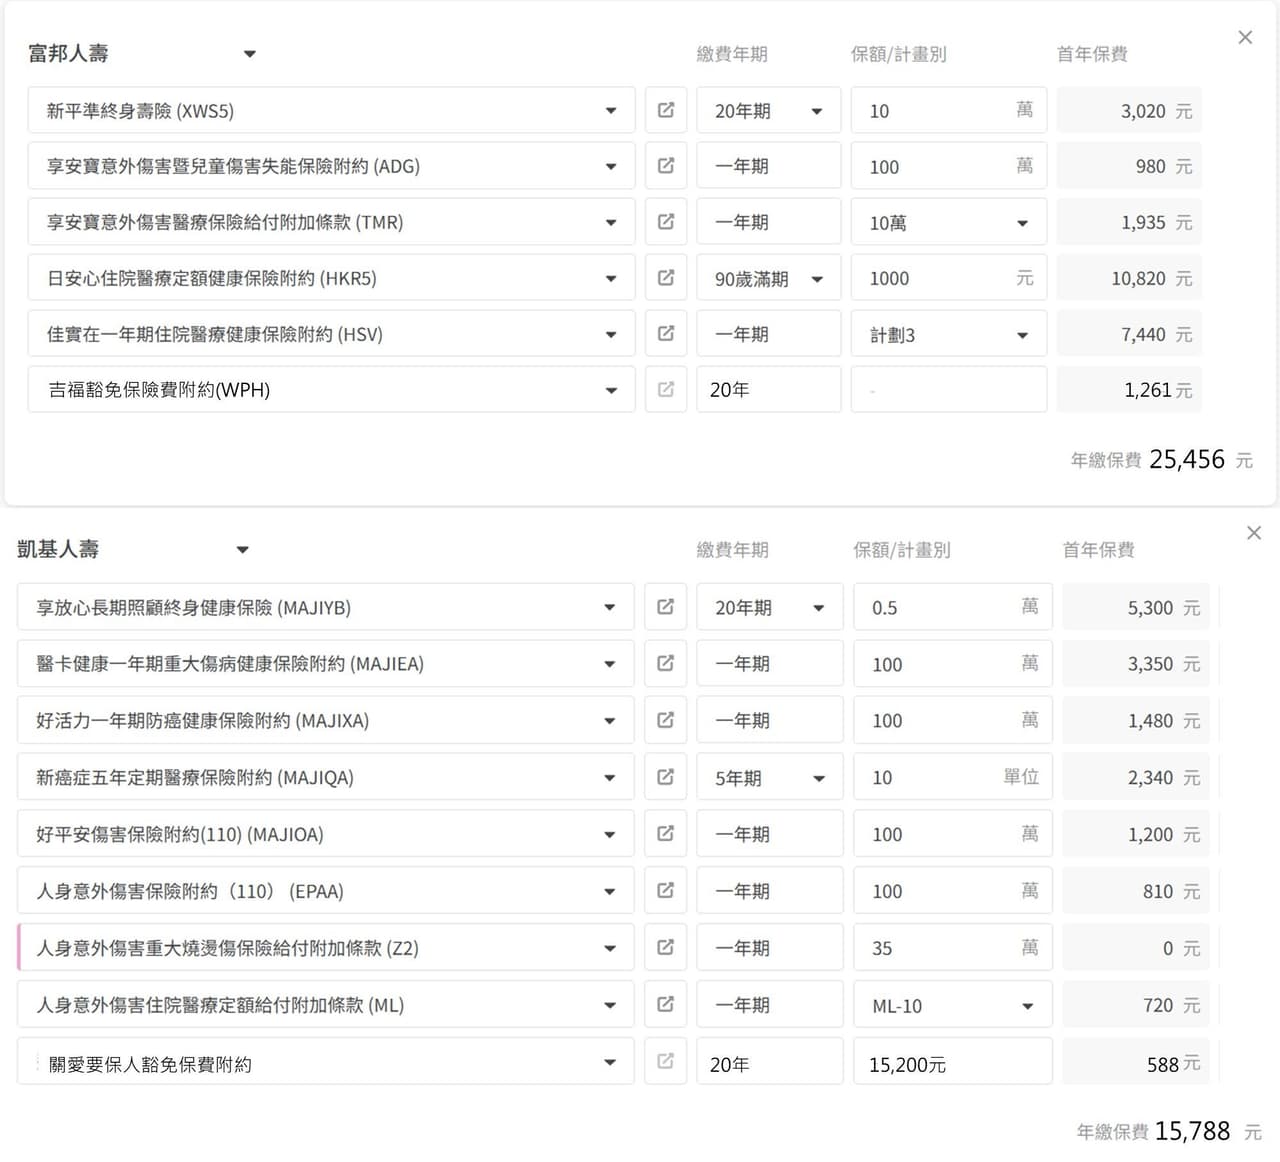Open external link for 新癌症五年定期 (MAJIQA)
The height and width of the screenshot is (1162, 1280).
665,777
